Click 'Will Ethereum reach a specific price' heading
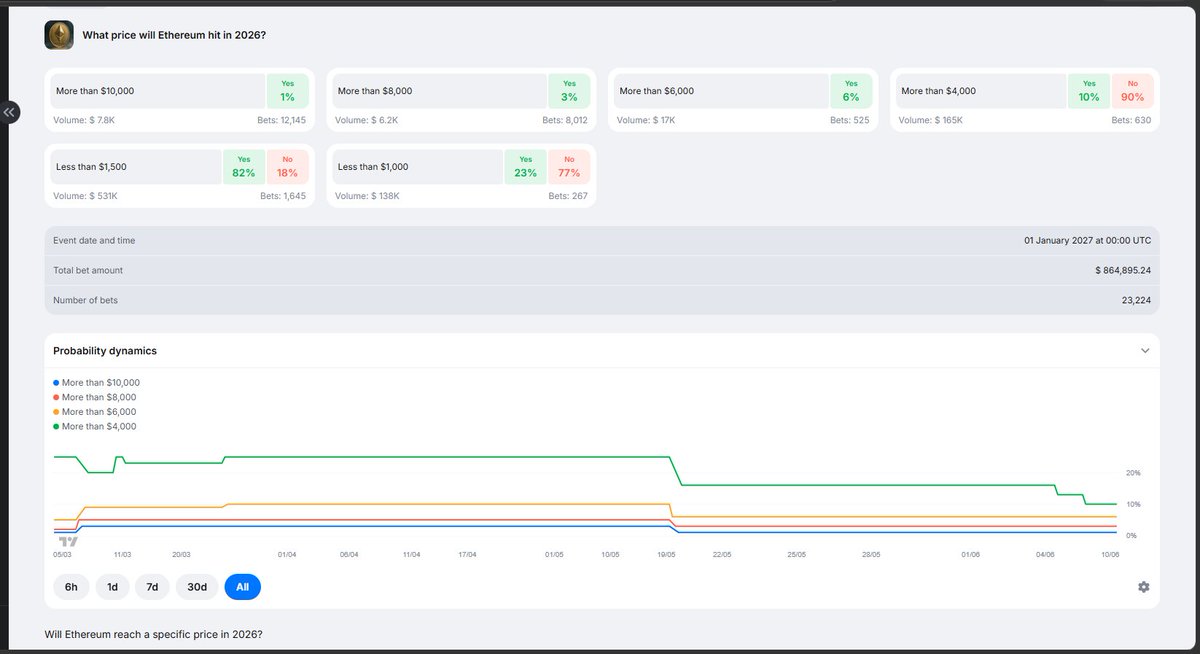 154,635
